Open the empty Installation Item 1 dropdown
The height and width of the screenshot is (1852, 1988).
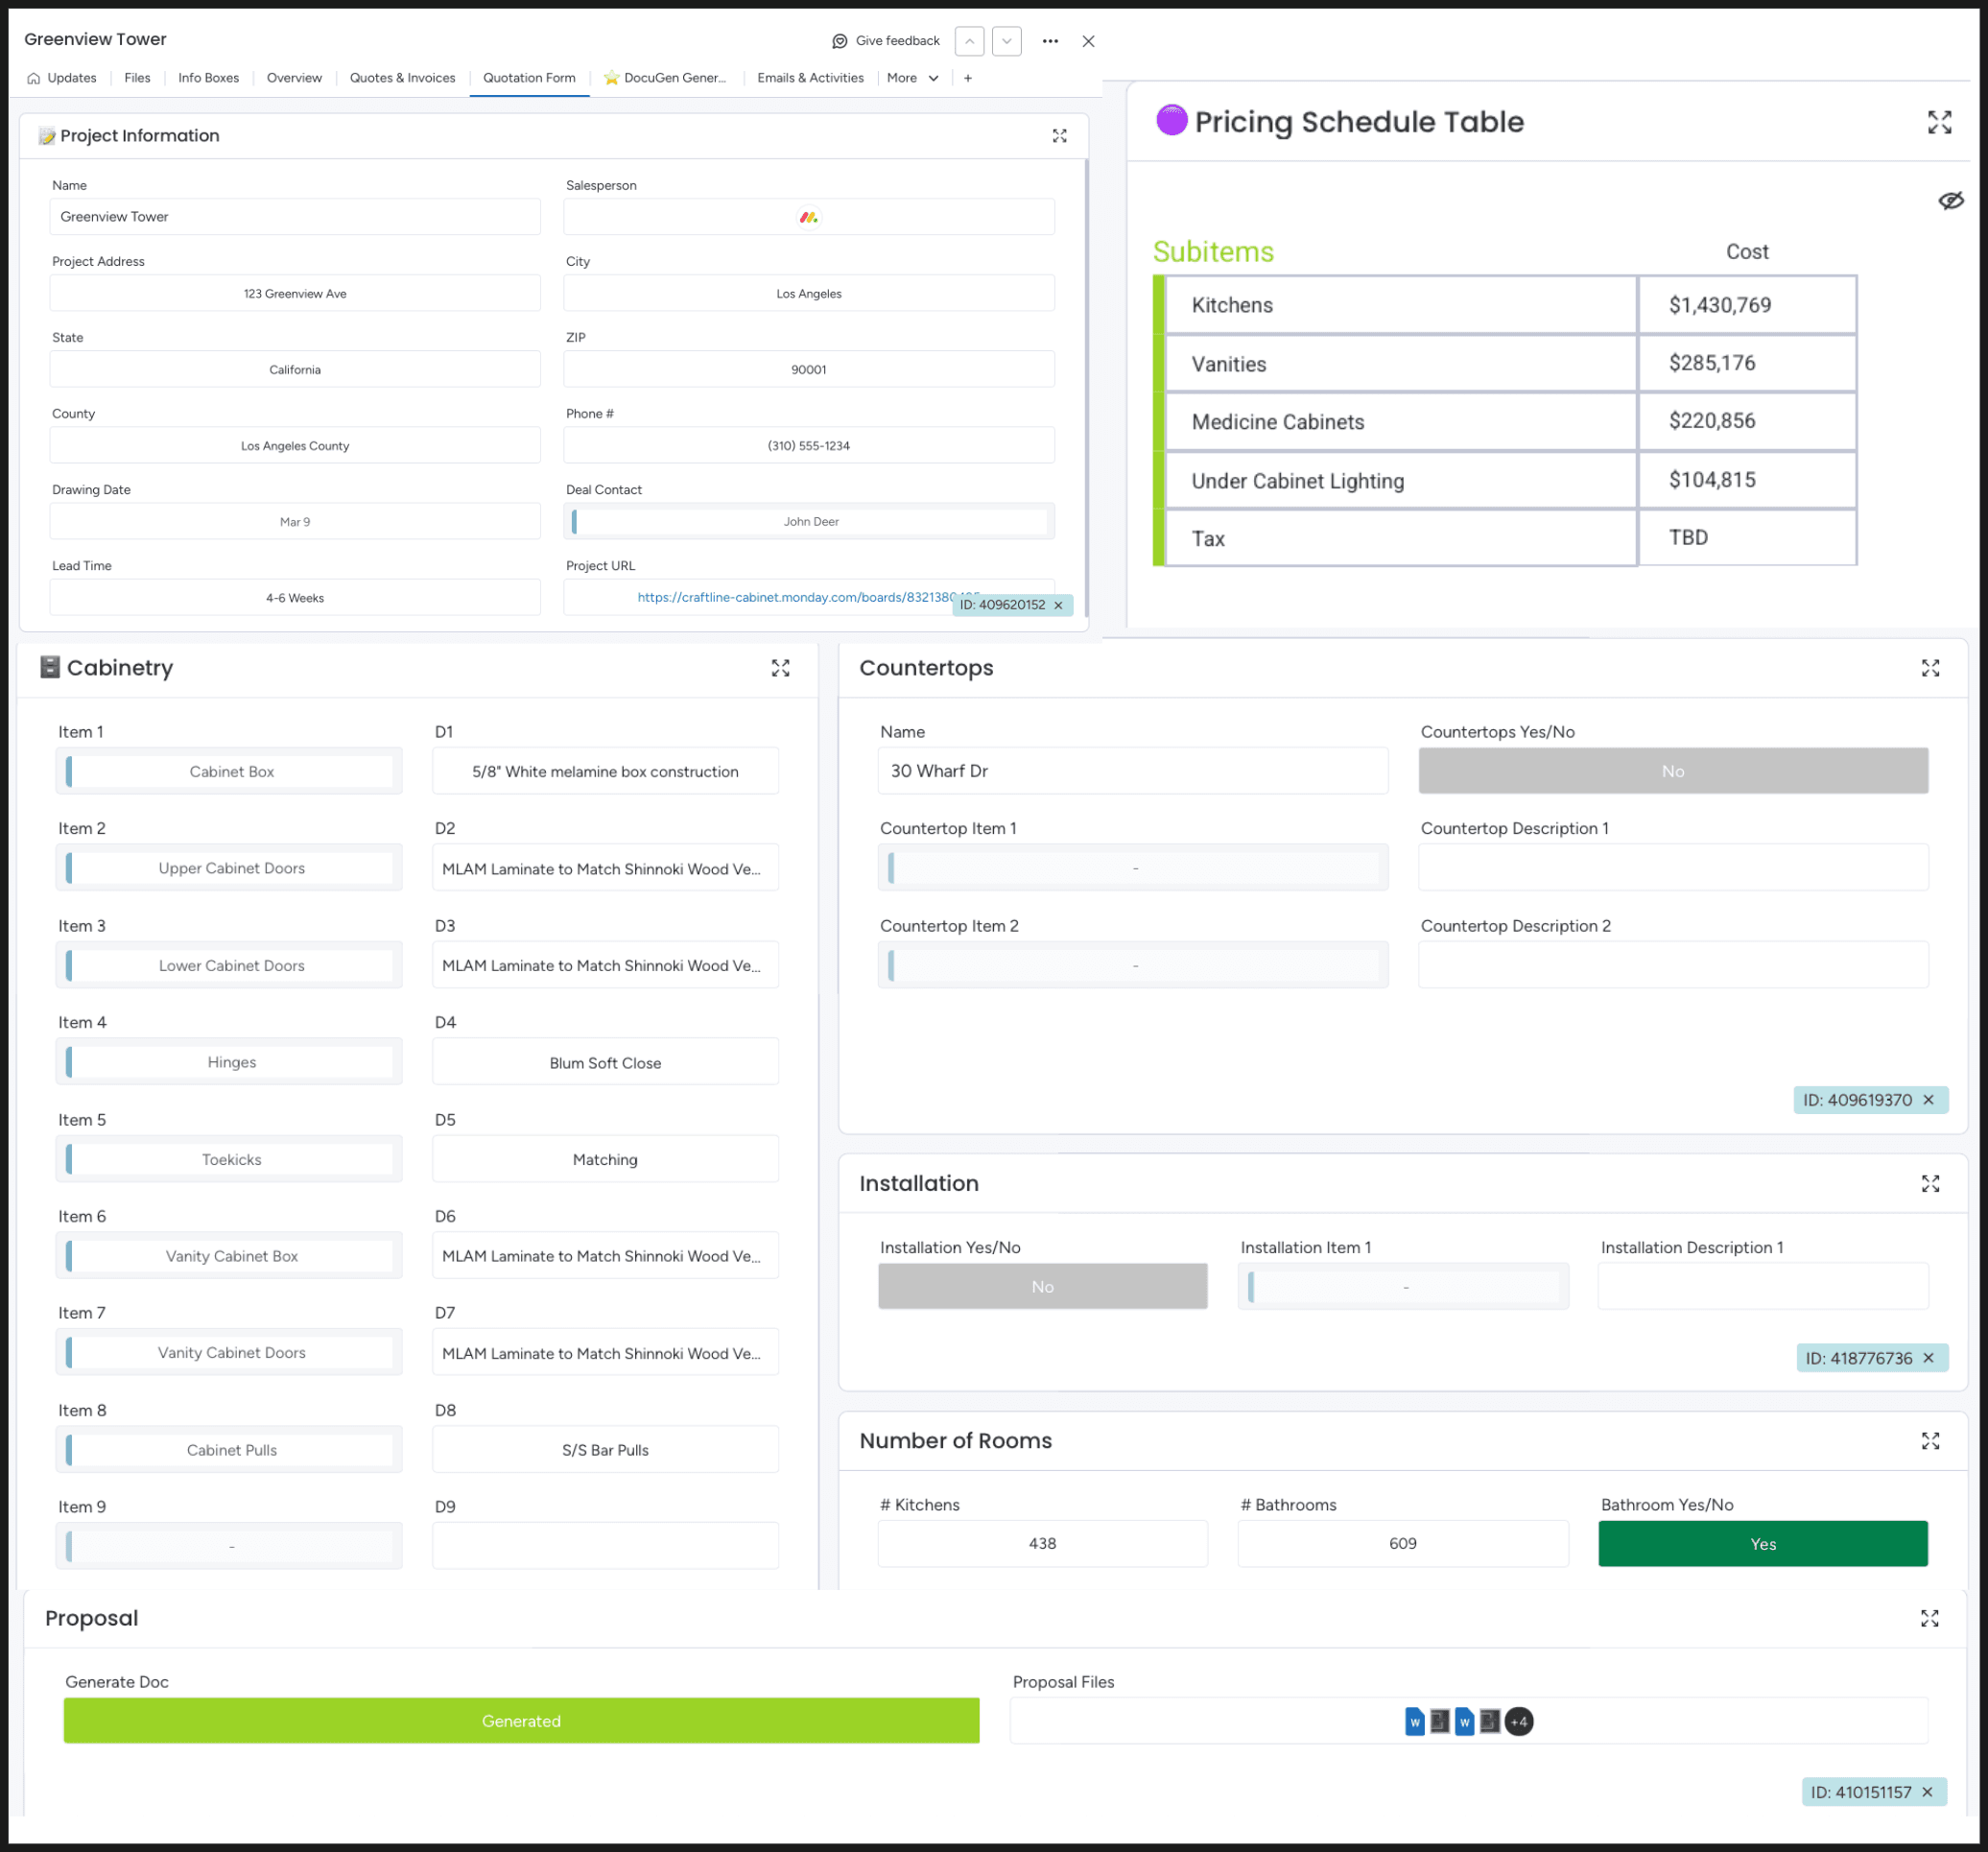(x=1402, y=1287)
